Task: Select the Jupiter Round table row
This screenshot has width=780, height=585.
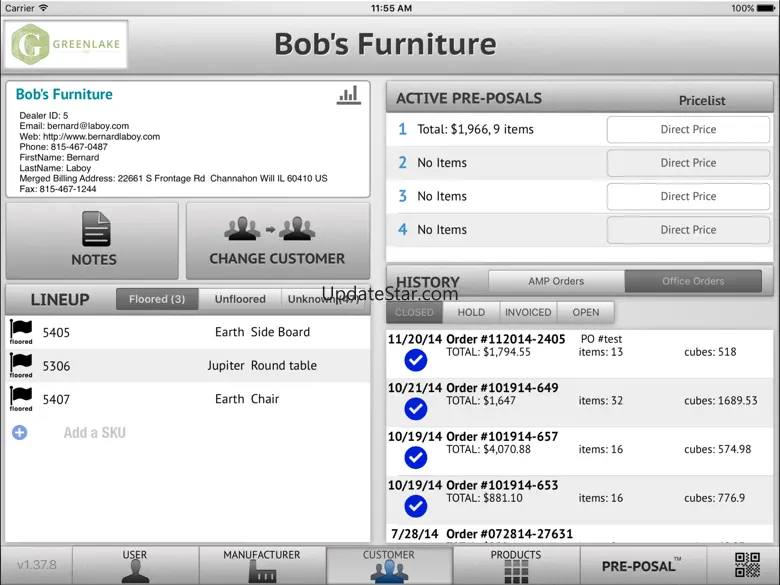Action: [x=188, y=366]
